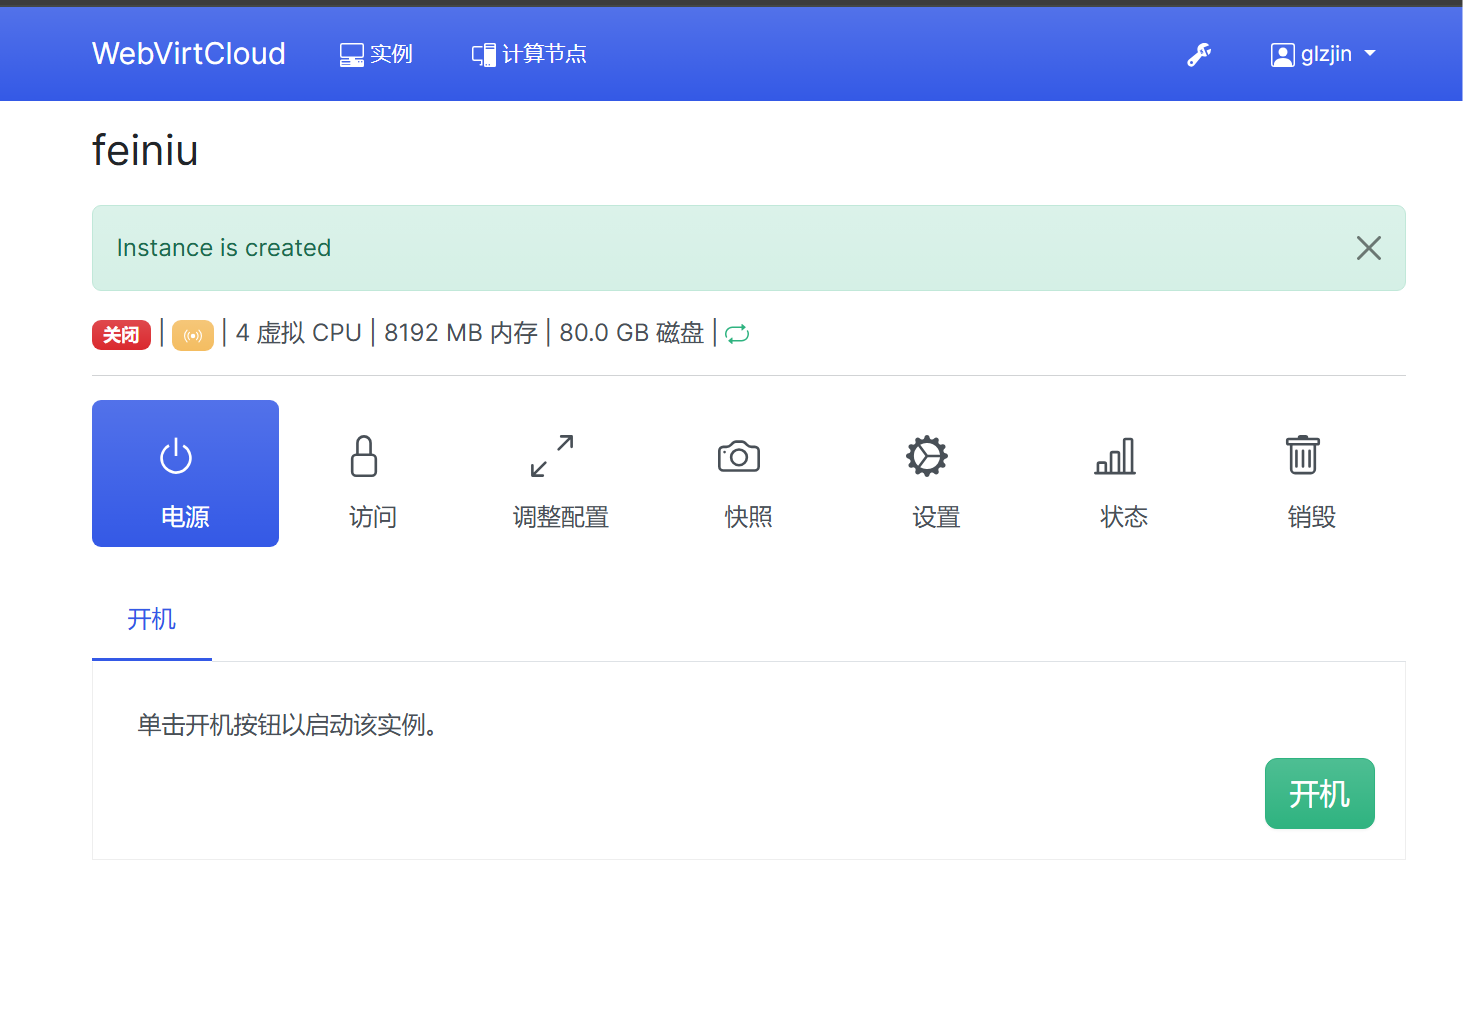Click the user avatar icon beside glzjin
Viewport: 1463px width, 1010px height.
point(1282,55)
